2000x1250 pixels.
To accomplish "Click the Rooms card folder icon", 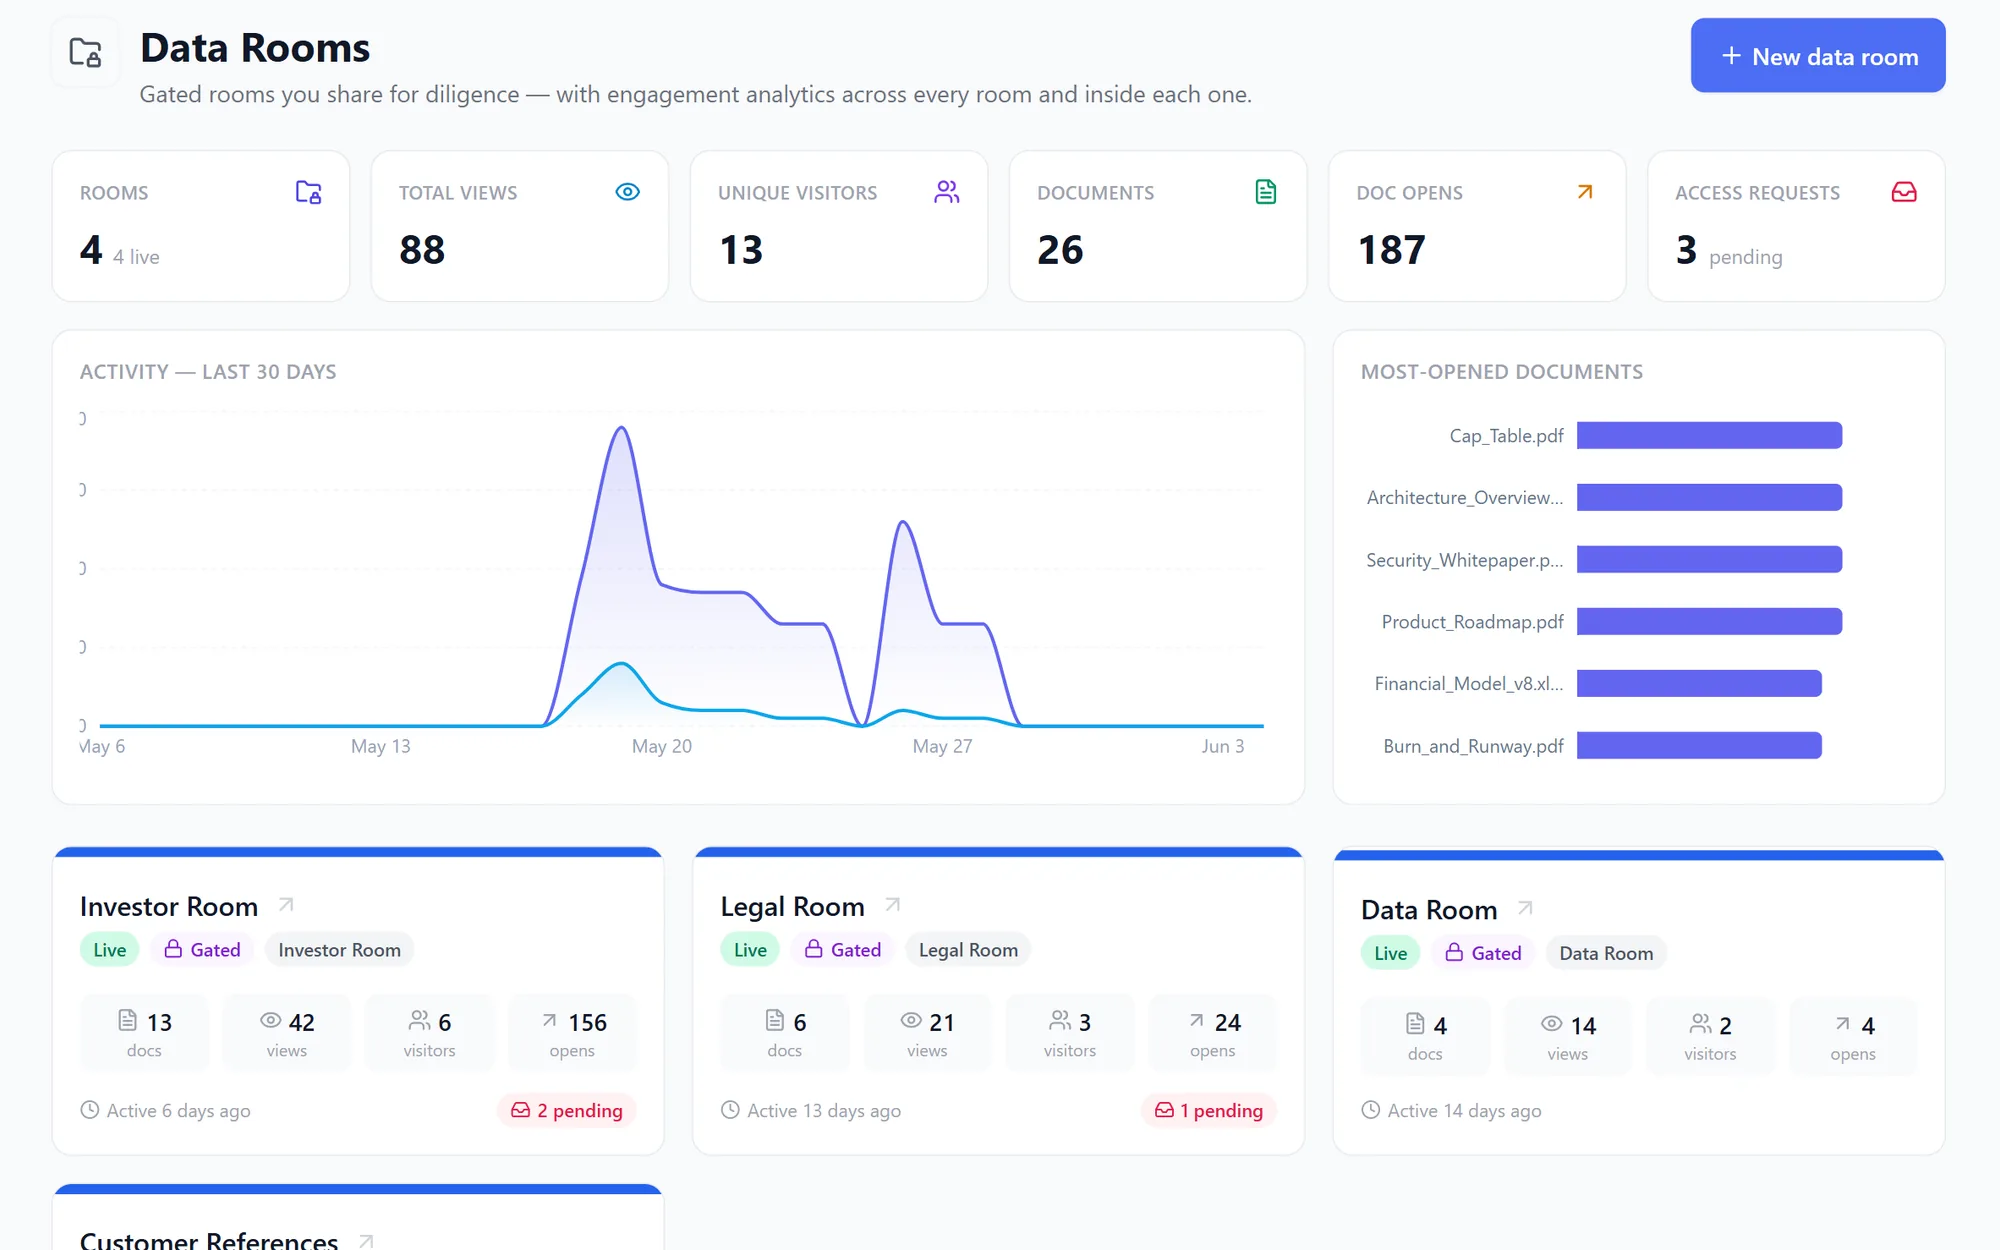I will pyautogui.click(x=308, y=192).
